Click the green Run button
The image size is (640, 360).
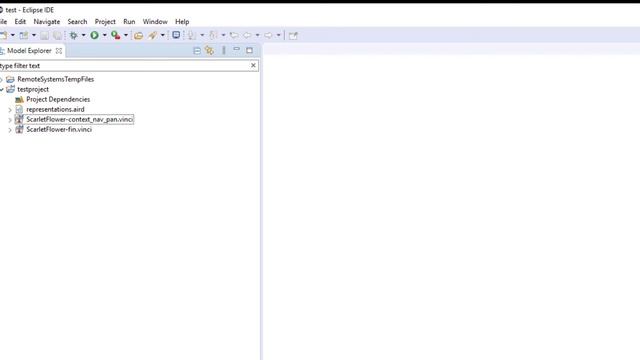[95, 36]
